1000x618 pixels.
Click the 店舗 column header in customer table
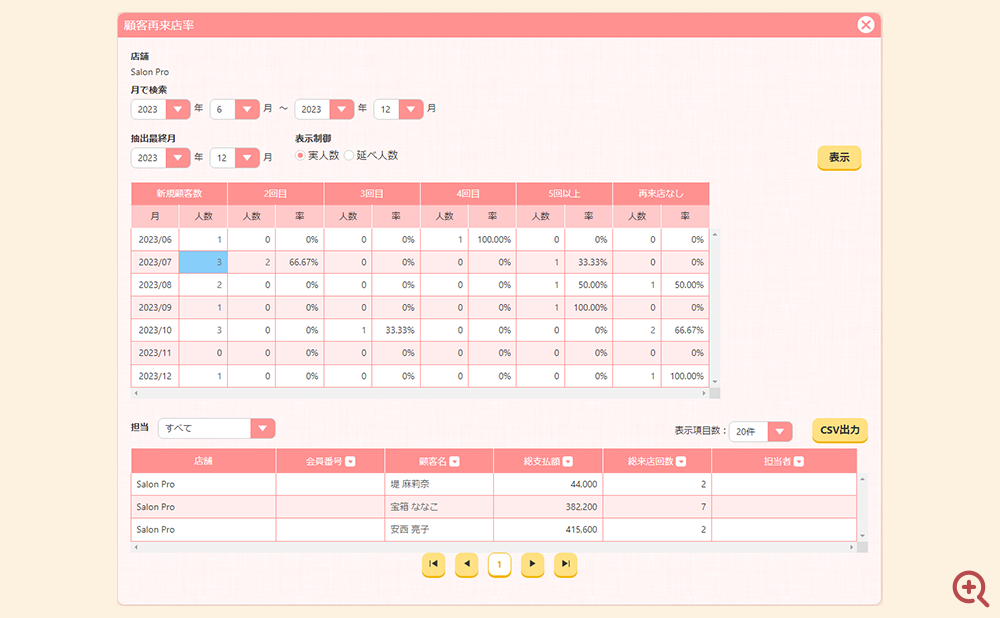(x=203, y=461)
